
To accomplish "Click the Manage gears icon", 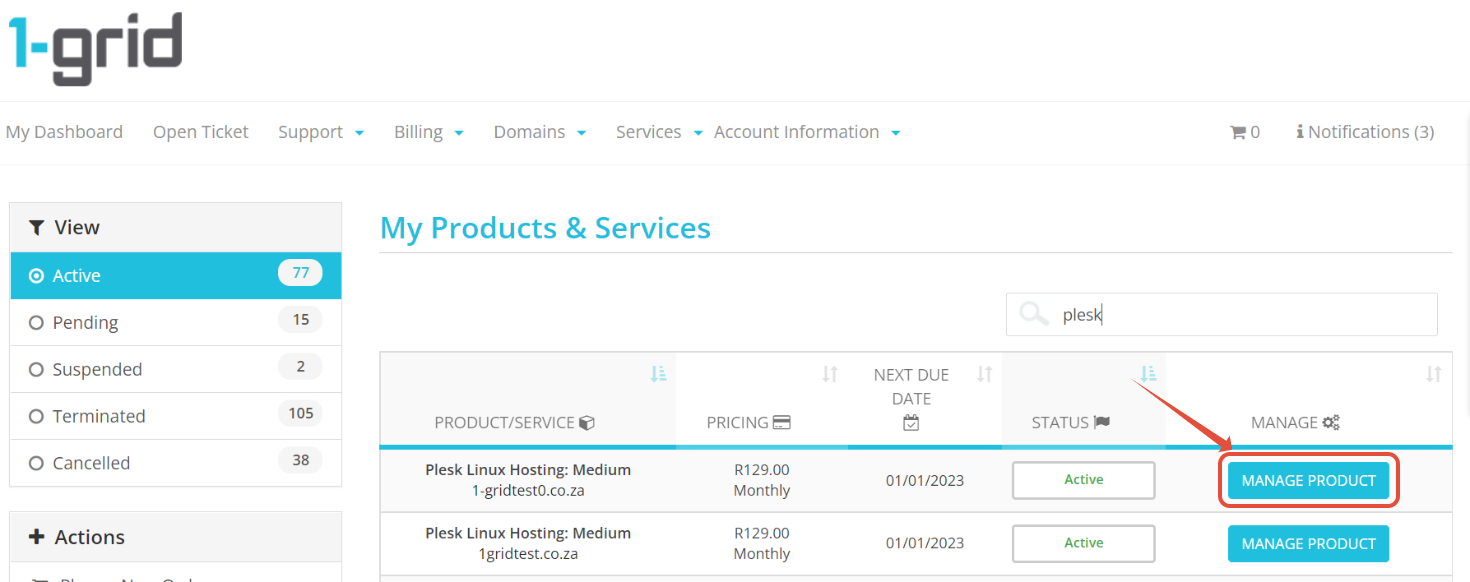I will pos(1331,423).
